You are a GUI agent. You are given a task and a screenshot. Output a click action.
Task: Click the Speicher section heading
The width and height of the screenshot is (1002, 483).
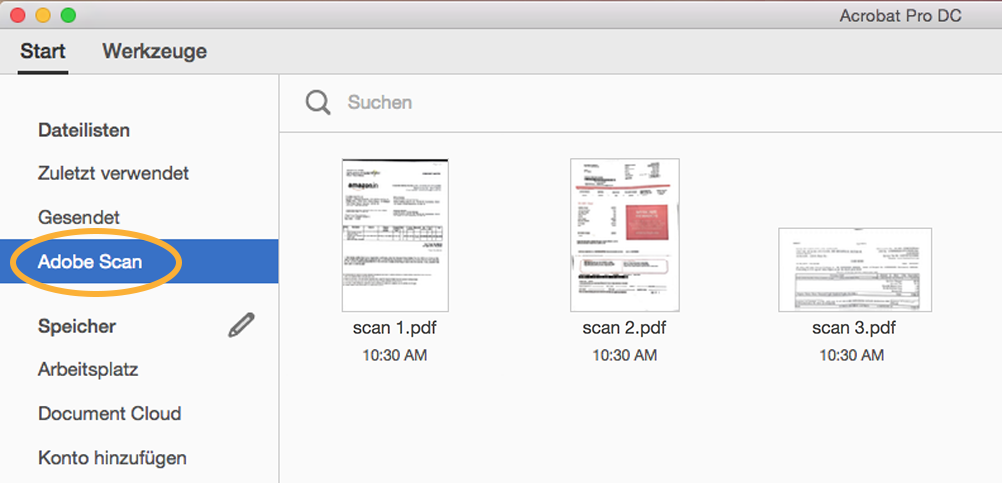(x=77, y=326)
